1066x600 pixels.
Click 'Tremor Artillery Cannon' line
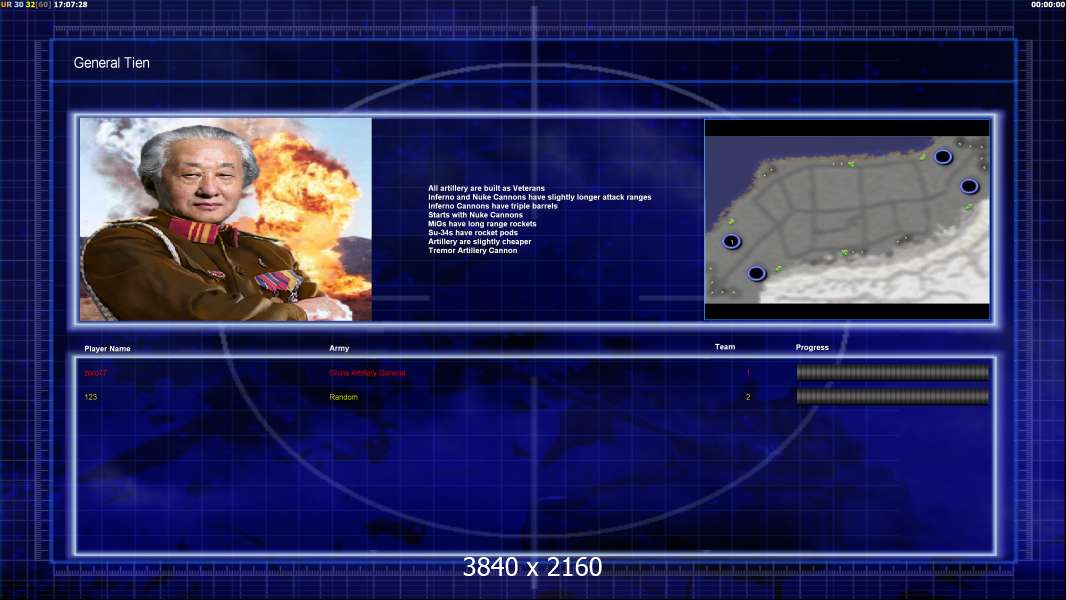coord(472,250)
